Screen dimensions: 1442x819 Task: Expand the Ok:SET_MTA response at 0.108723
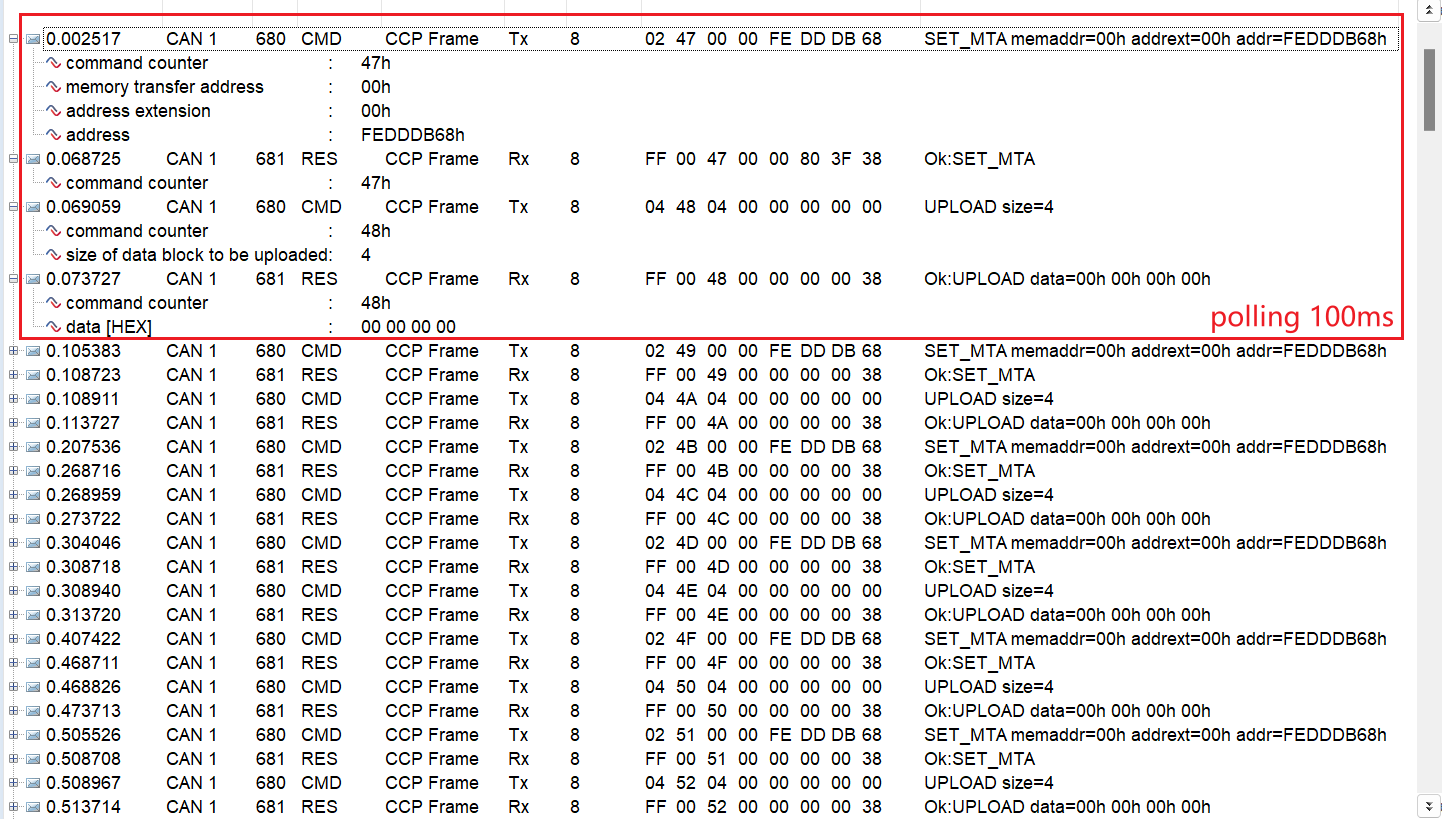click(11, 374)
